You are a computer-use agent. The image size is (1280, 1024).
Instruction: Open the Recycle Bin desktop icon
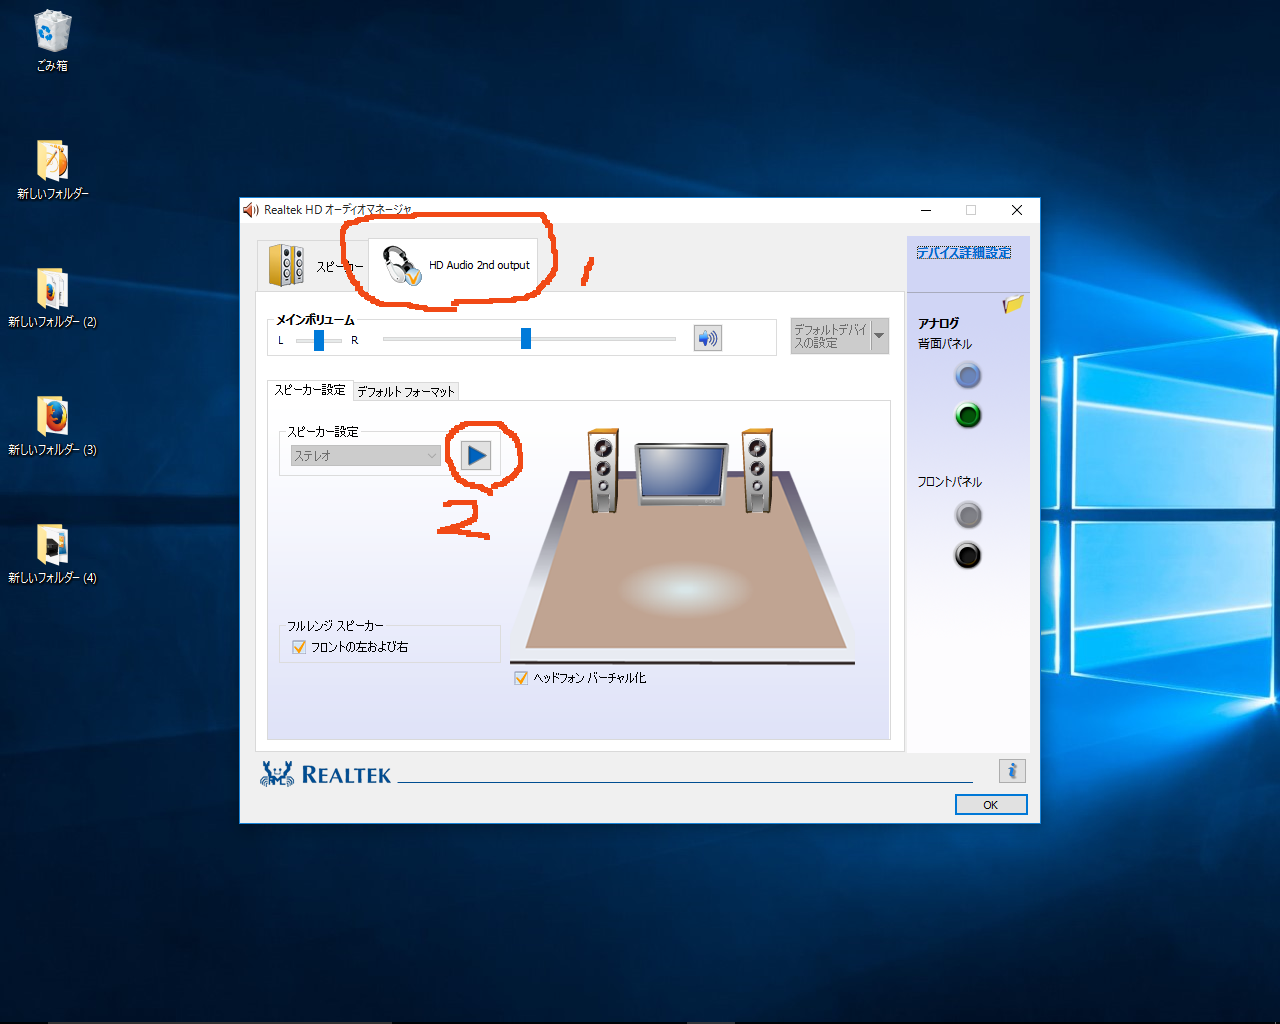click(52, 41)
